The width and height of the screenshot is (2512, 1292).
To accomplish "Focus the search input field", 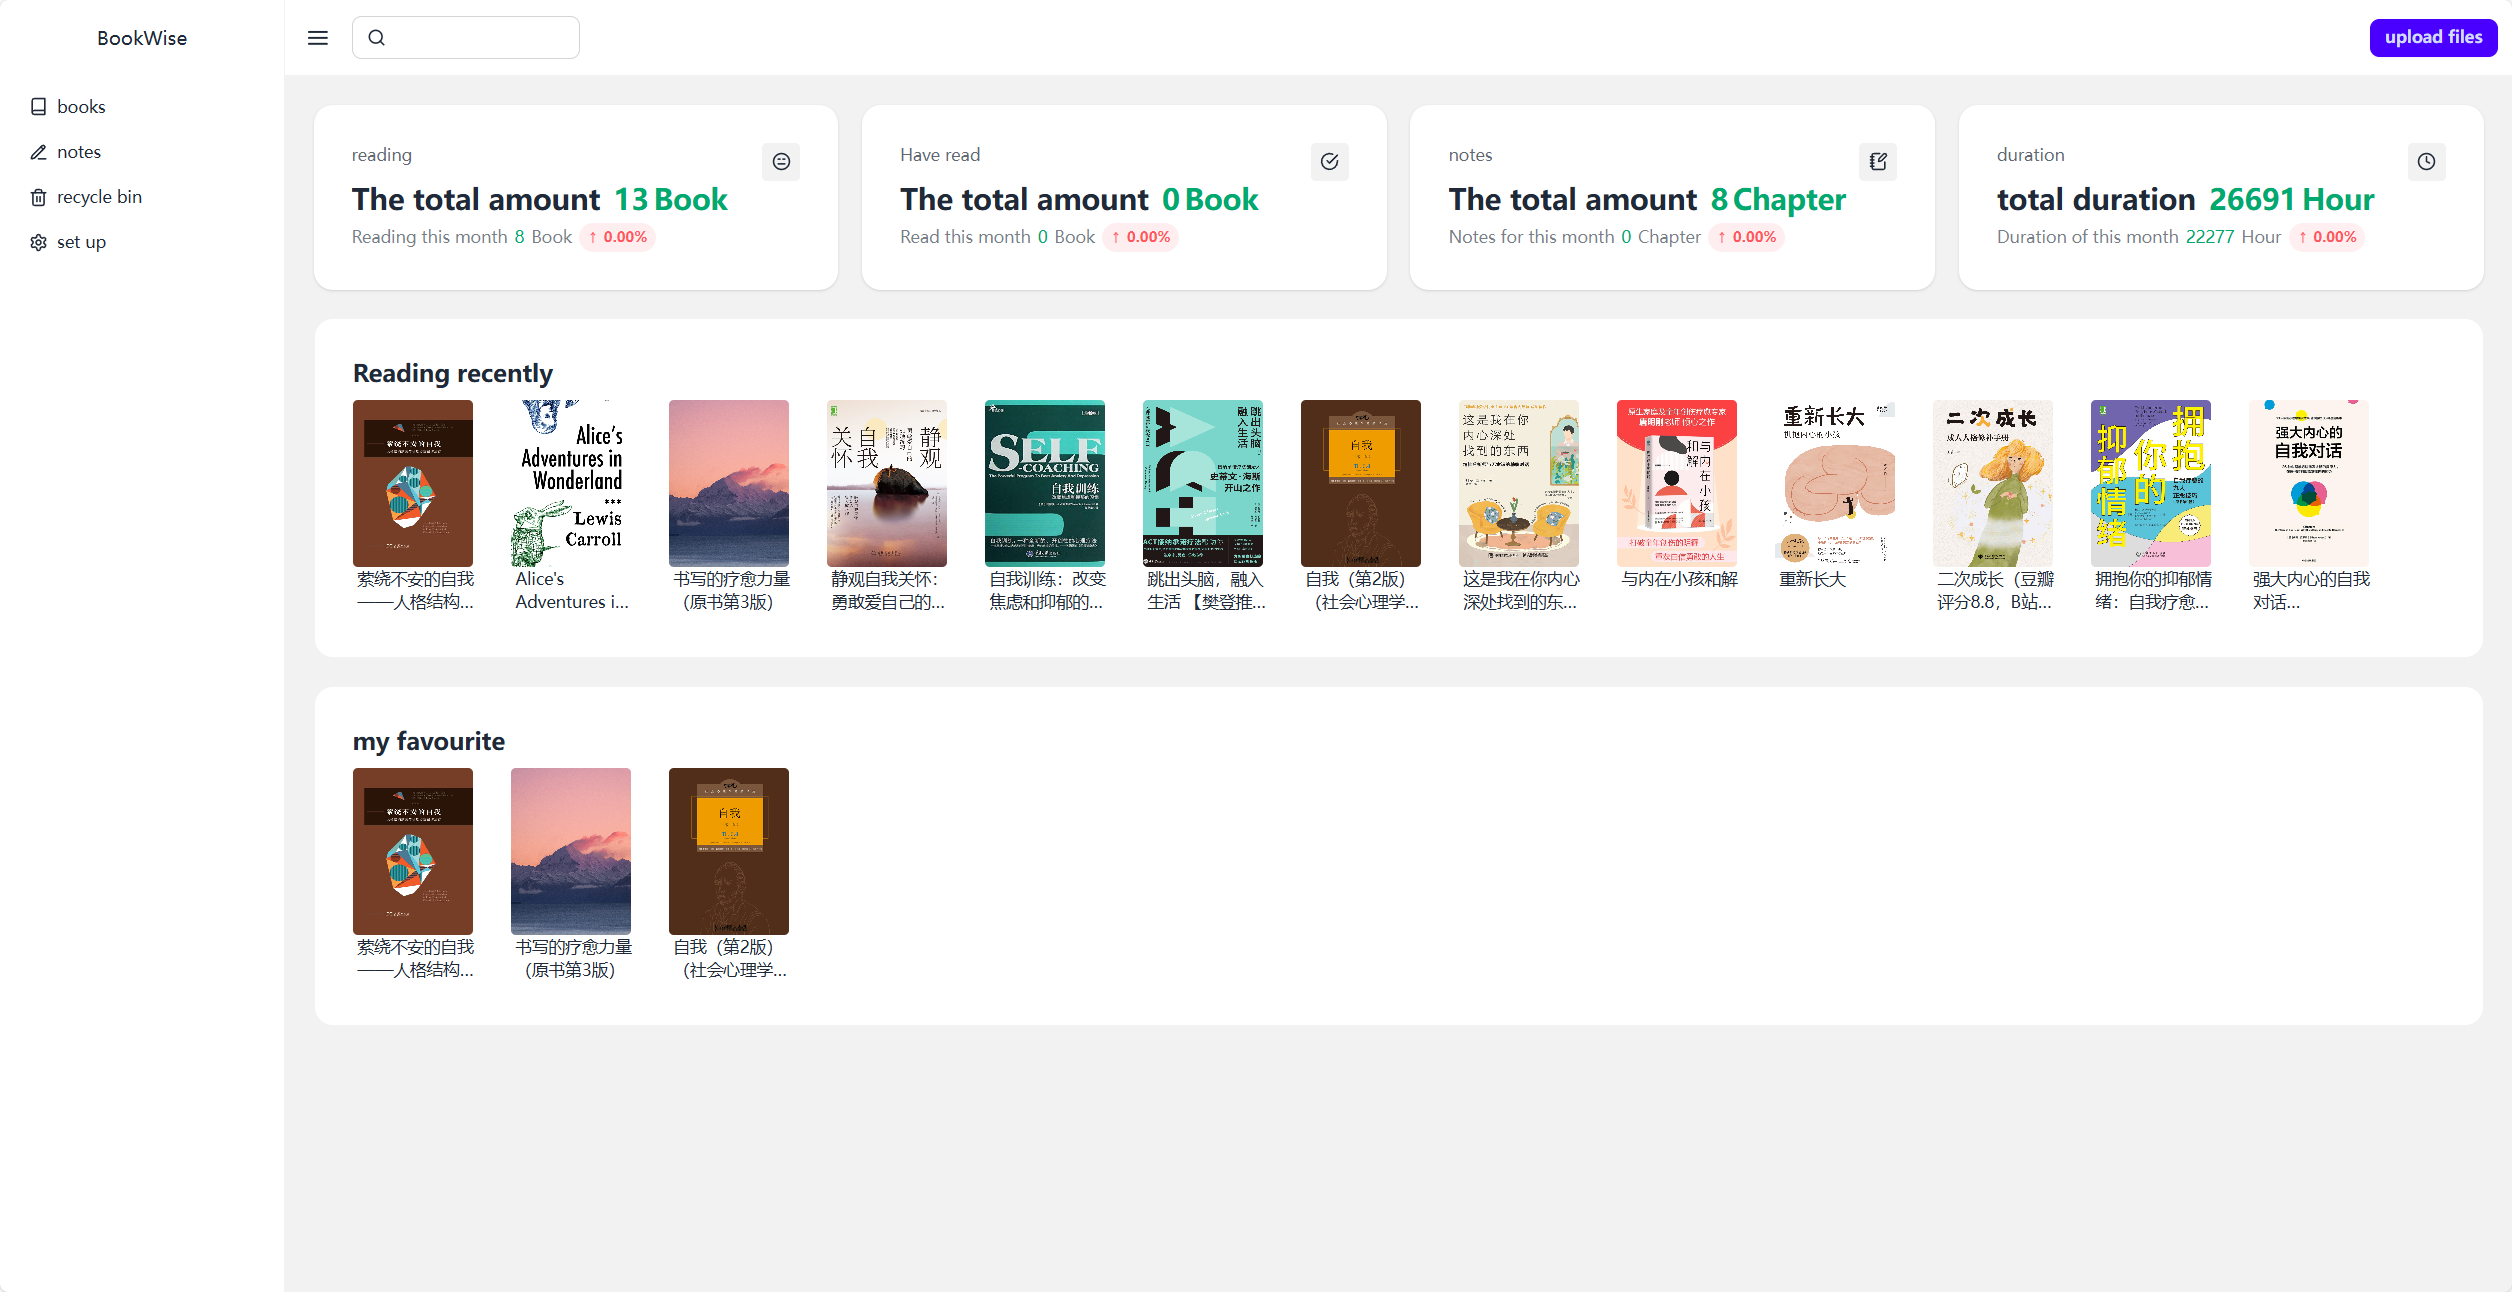I will (480, 38).
